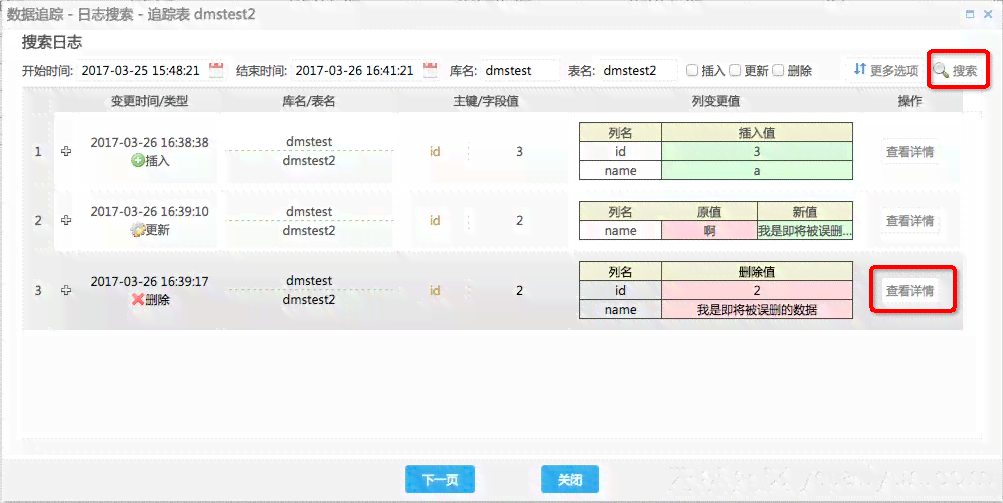1003x503 pixels.
Task: Click deleted value 我是即将被误删的数据
Action: 757,310
